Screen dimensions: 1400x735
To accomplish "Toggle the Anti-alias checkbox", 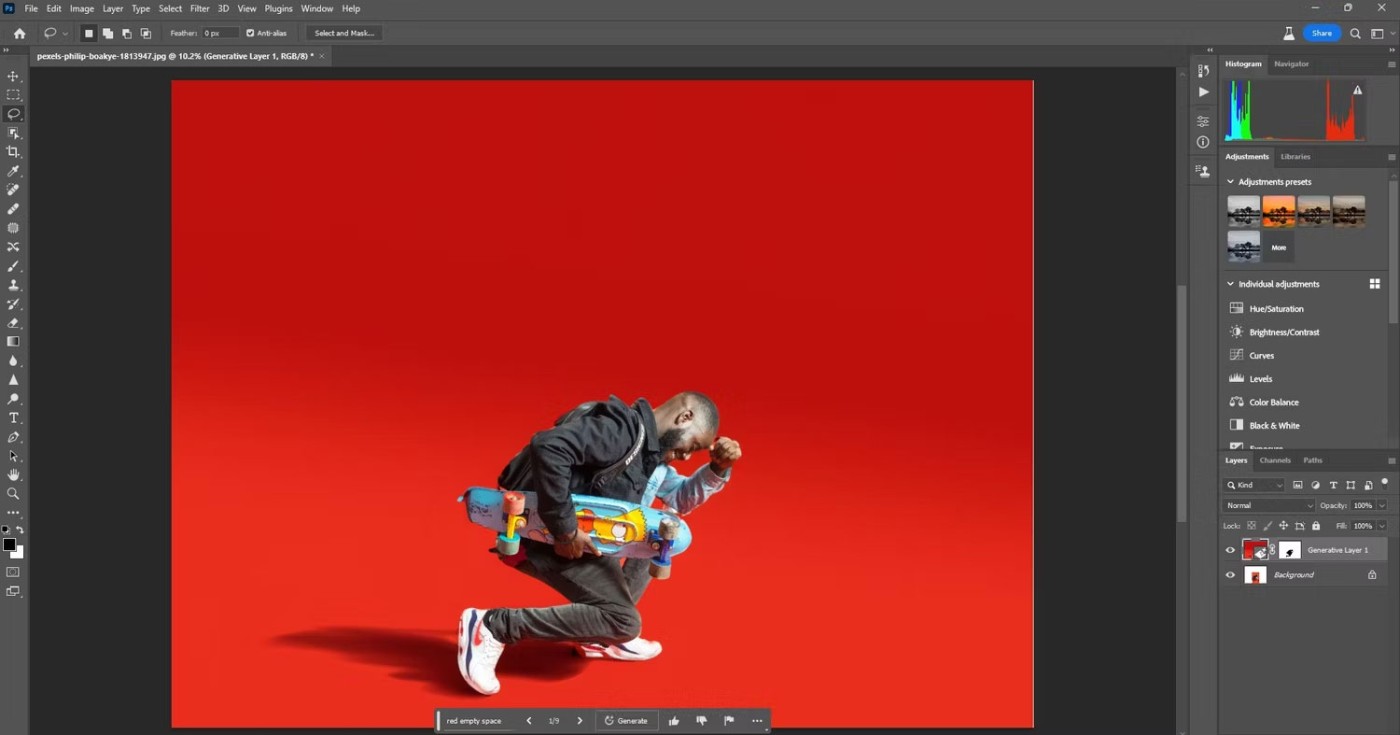I will click(250, 33).
